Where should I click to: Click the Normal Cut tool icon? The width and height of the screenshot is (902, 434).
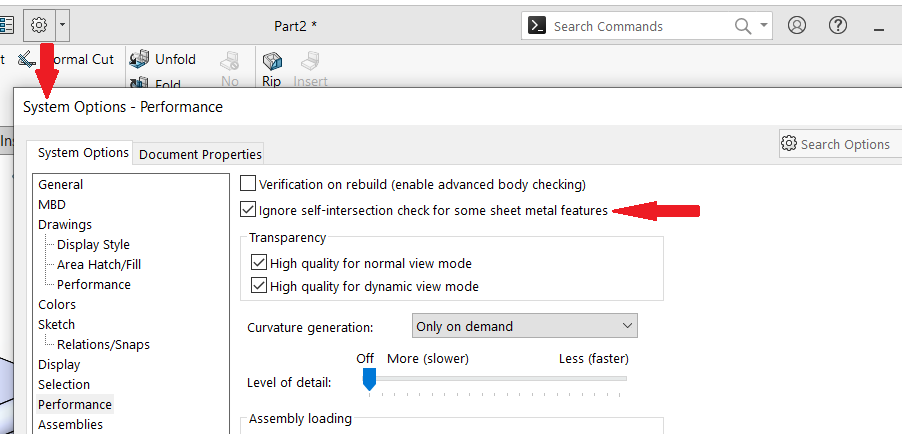[27, 59]
